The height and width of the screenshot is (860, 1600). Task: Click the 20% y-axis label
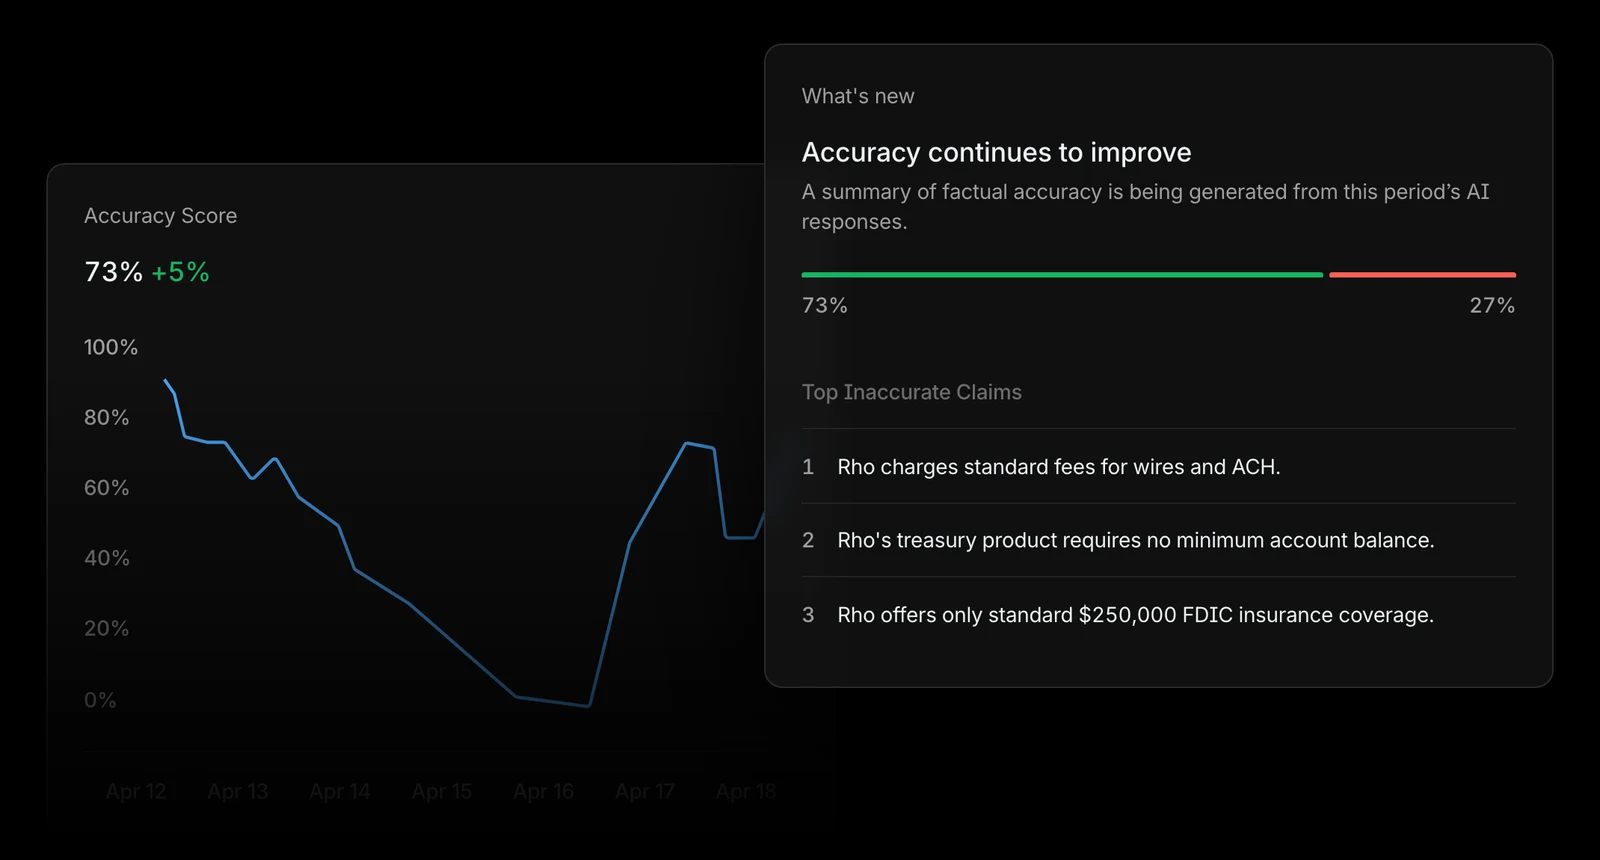coord(107,628)
